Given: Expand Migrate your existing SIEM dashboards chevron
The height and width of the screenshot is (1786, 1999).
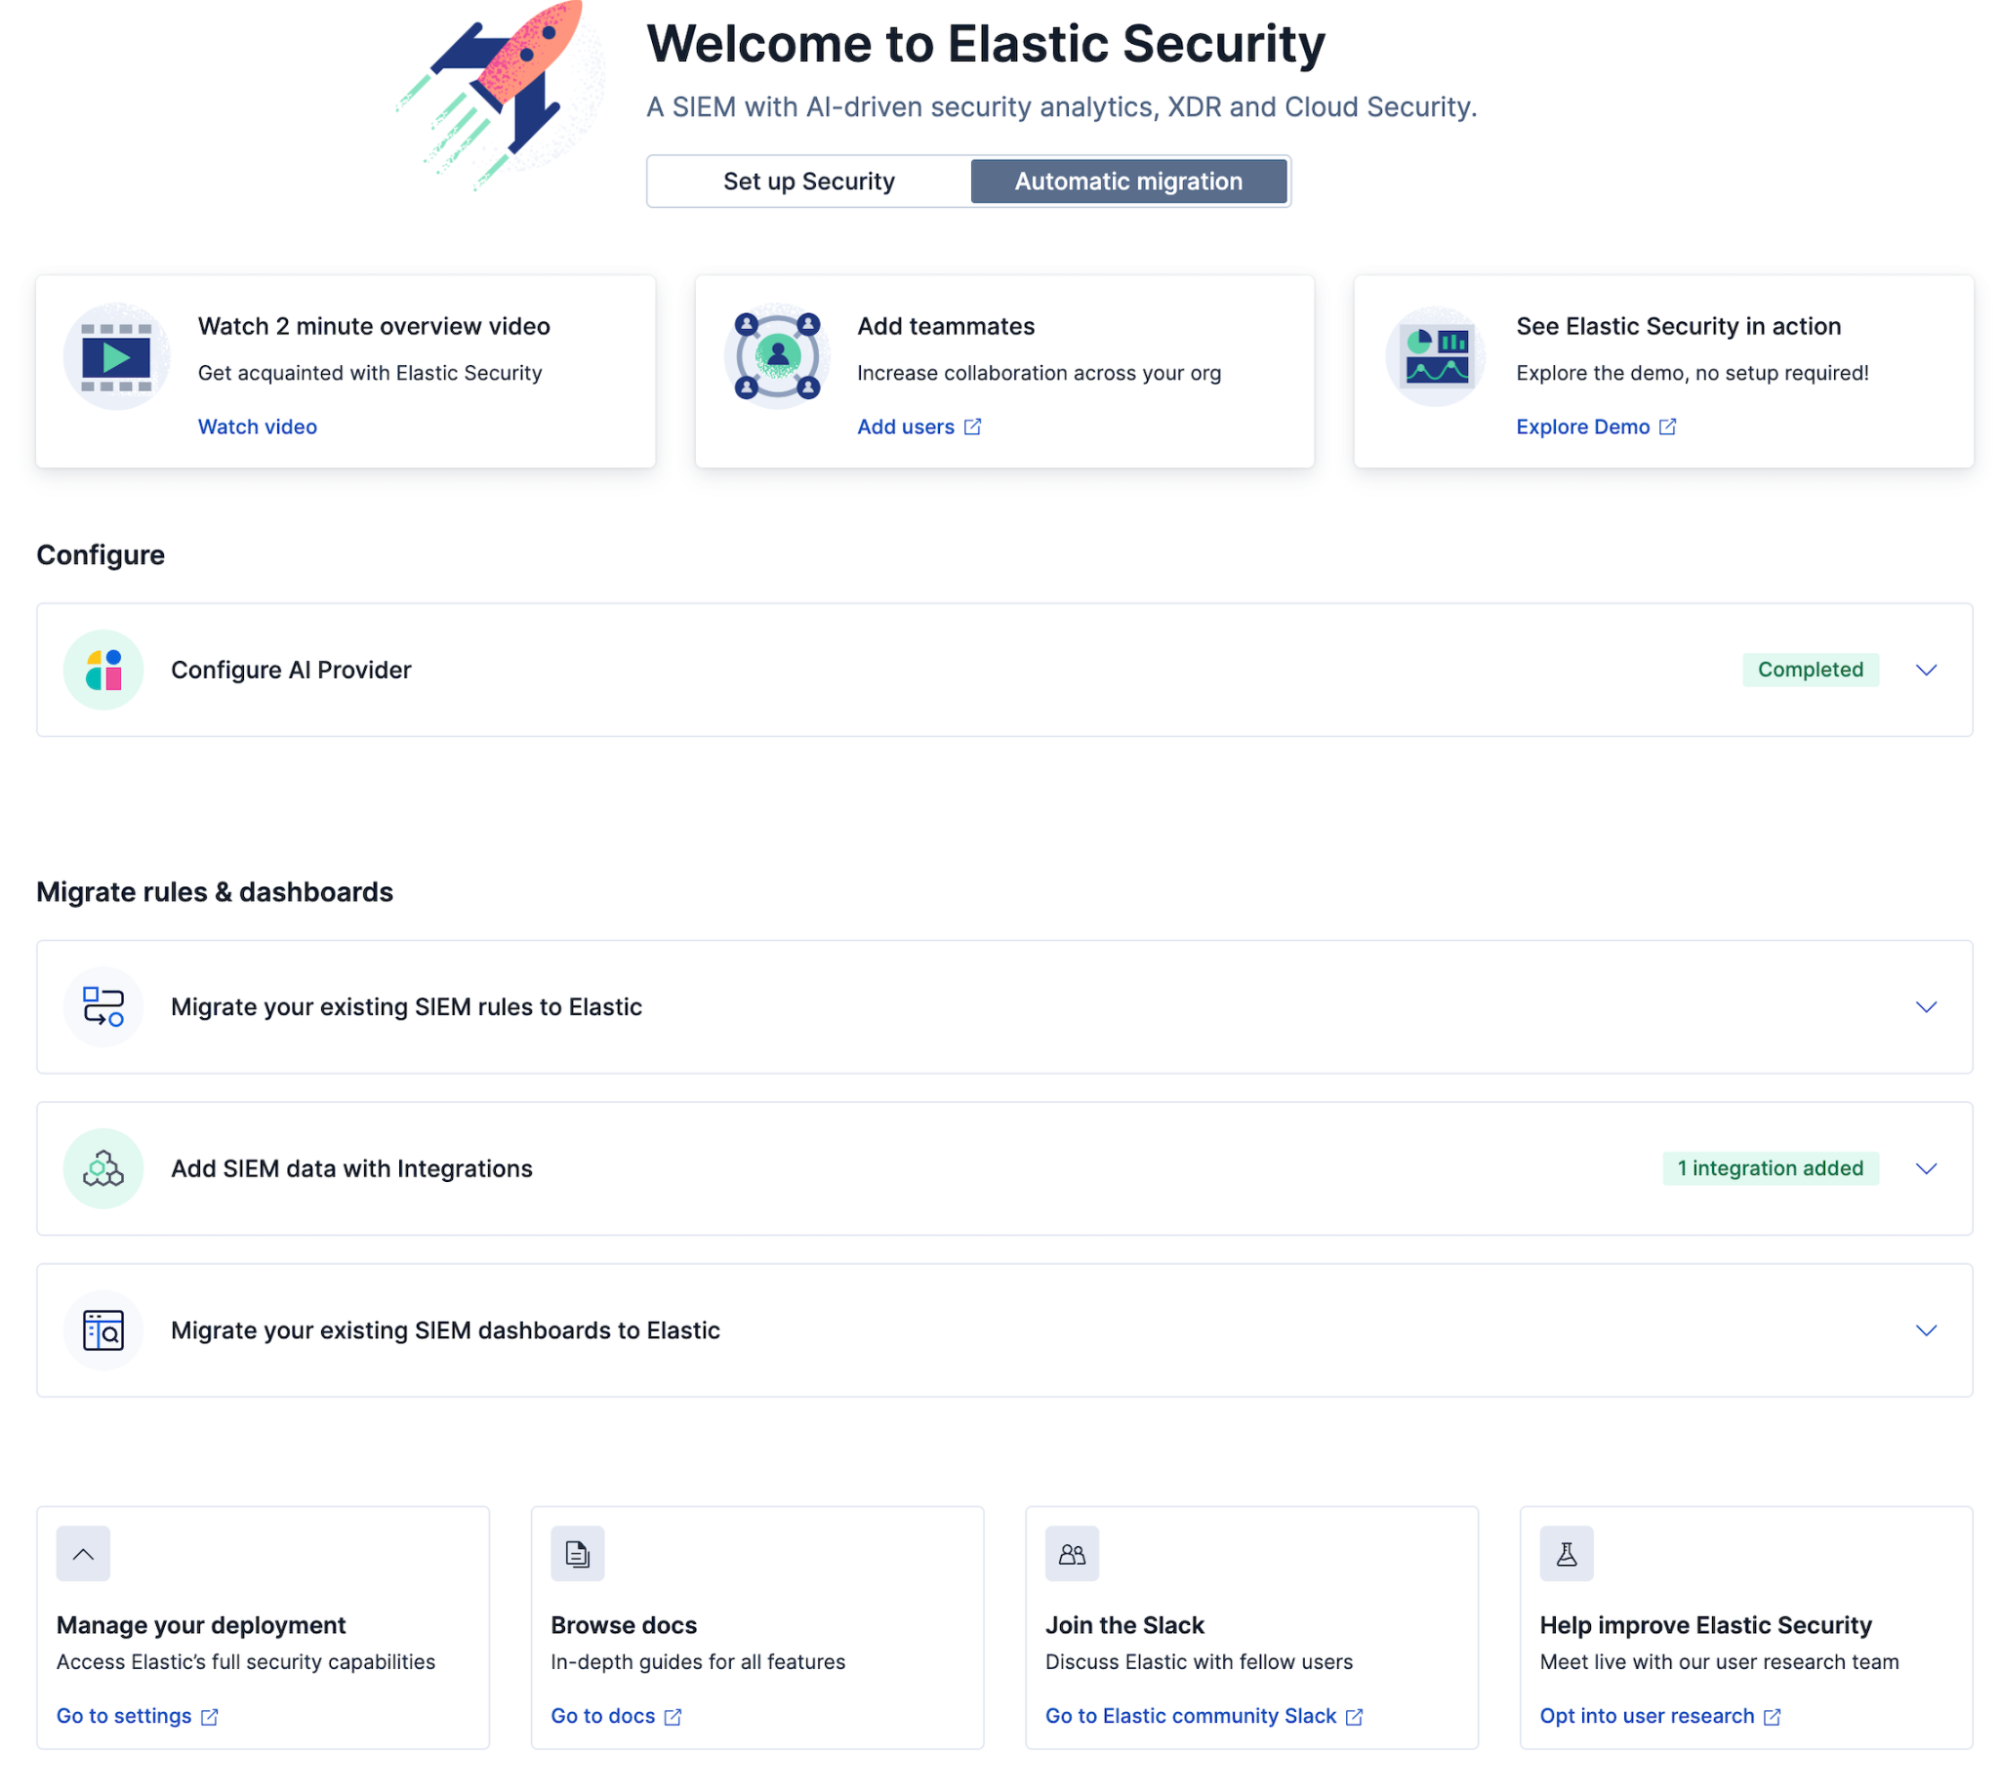Looking at the screenshot, I should (1927, 1331).
